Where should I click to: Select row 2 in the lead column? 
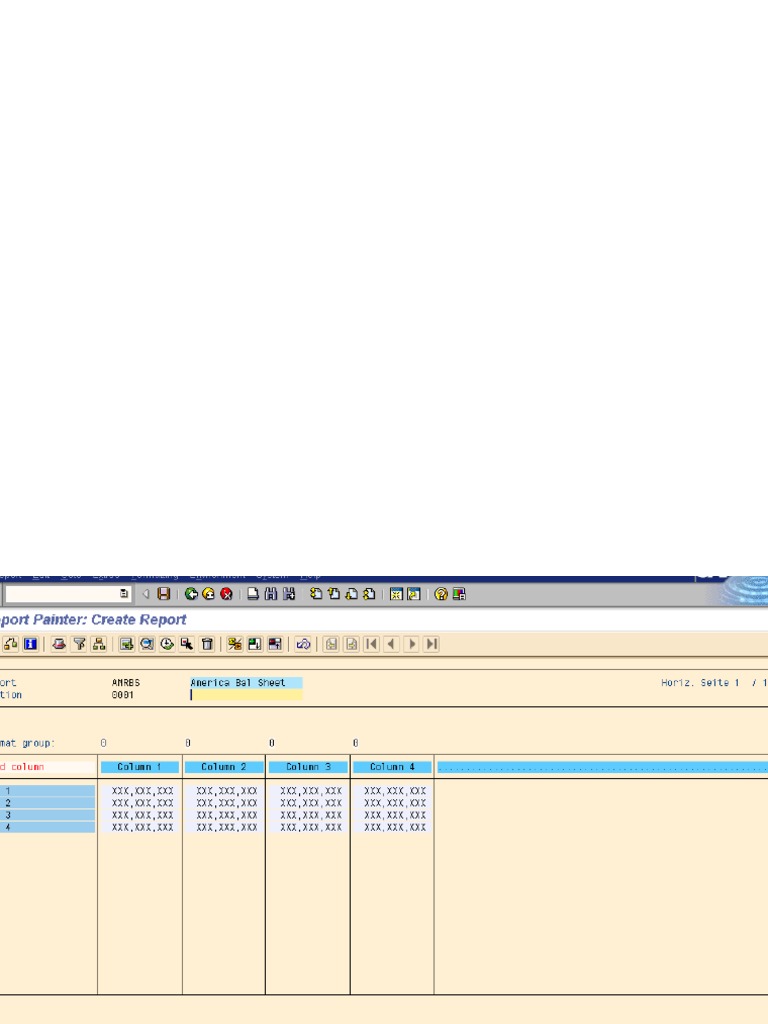pyautogui.click(x=48, y=803)
